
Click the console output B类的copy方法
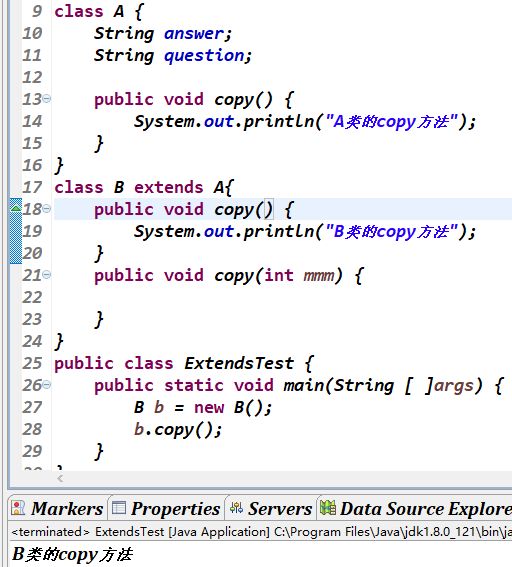pos(72,554)
